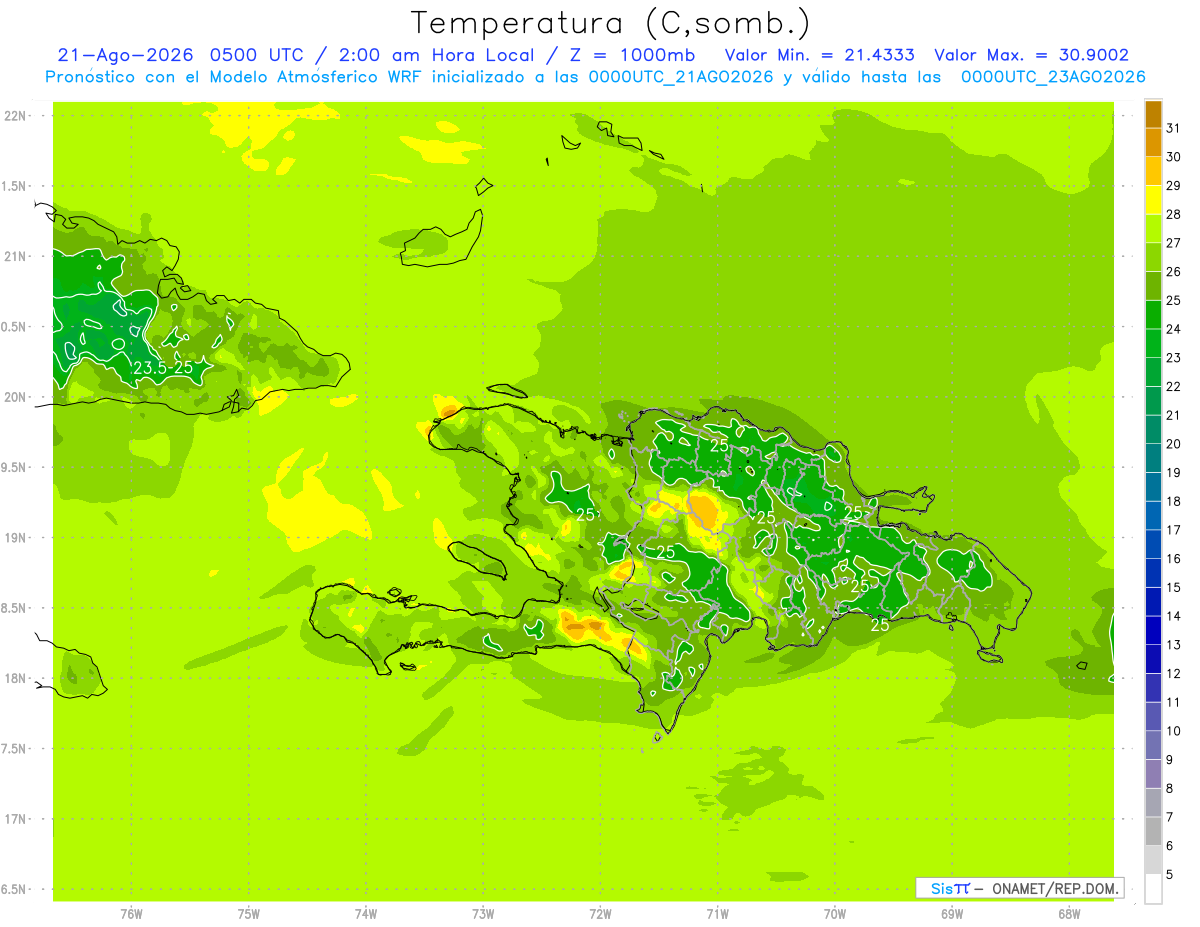Click the legend label '20'
The height and width of the screenshot is (927, 1200).
tap(1174, 444)
